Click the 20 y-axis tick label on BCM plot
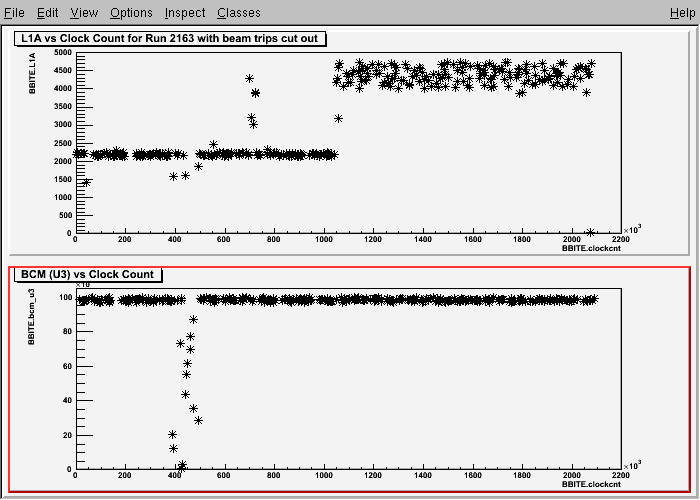This screenshot has width=700, height=500. (67, 435)
